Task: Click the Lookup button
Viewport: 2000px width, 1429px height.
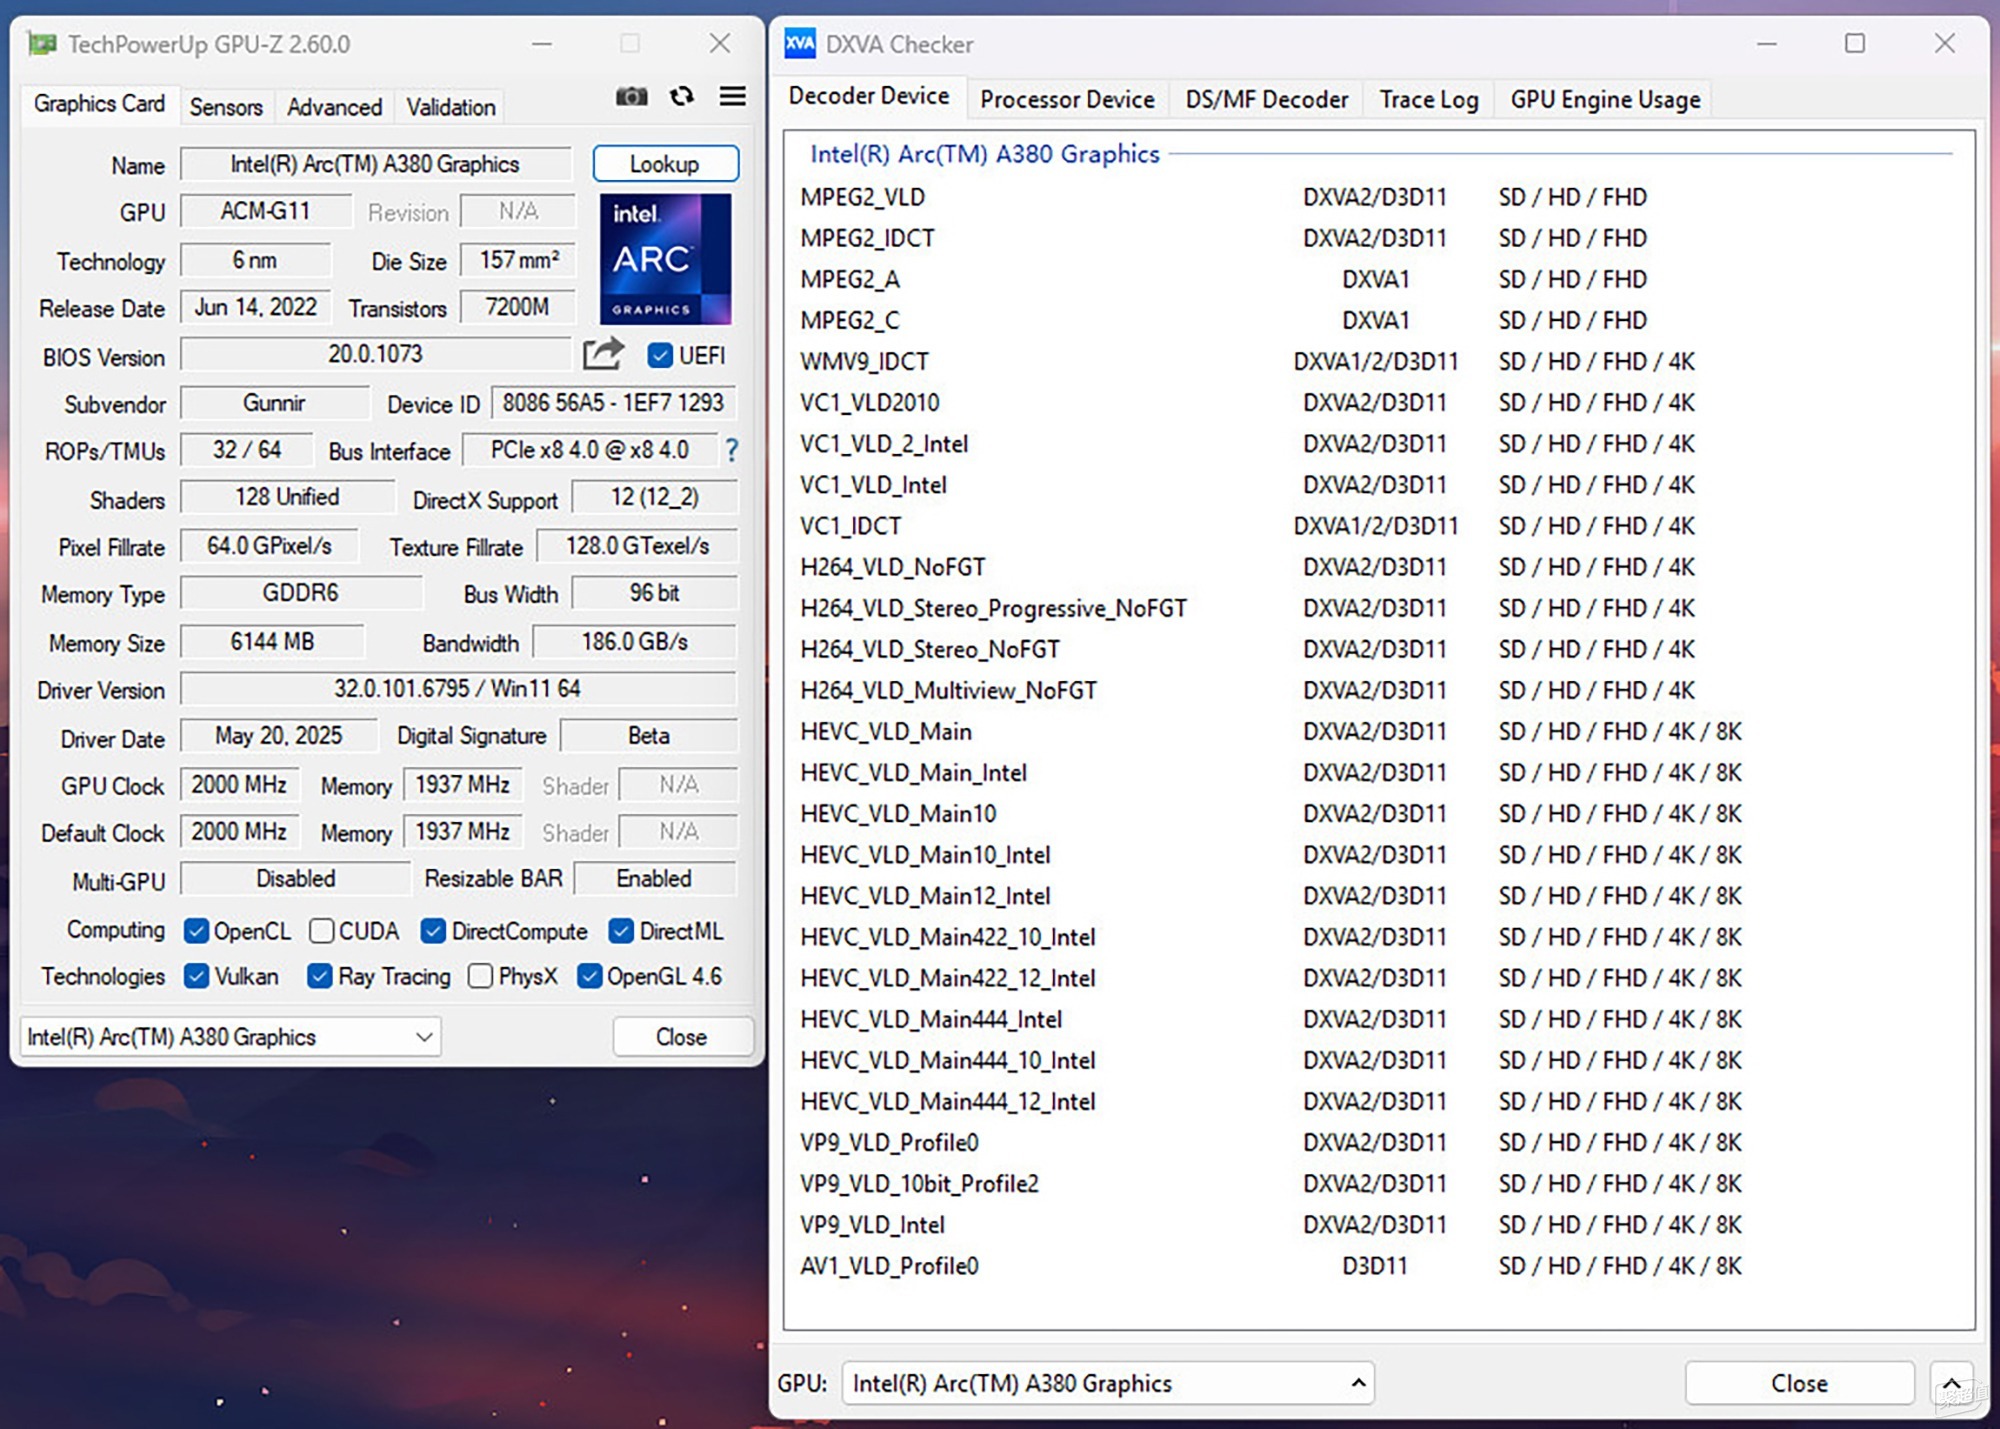Action: click(x=665, y=164)
